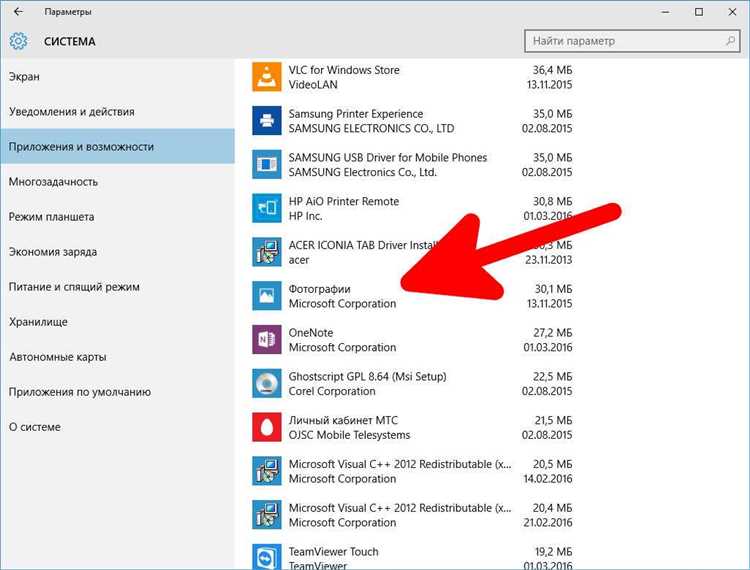Viewport: 750px width, 570px height.
Task: Click the 36,4 МБ size of VLC
Action: [552, 70]
